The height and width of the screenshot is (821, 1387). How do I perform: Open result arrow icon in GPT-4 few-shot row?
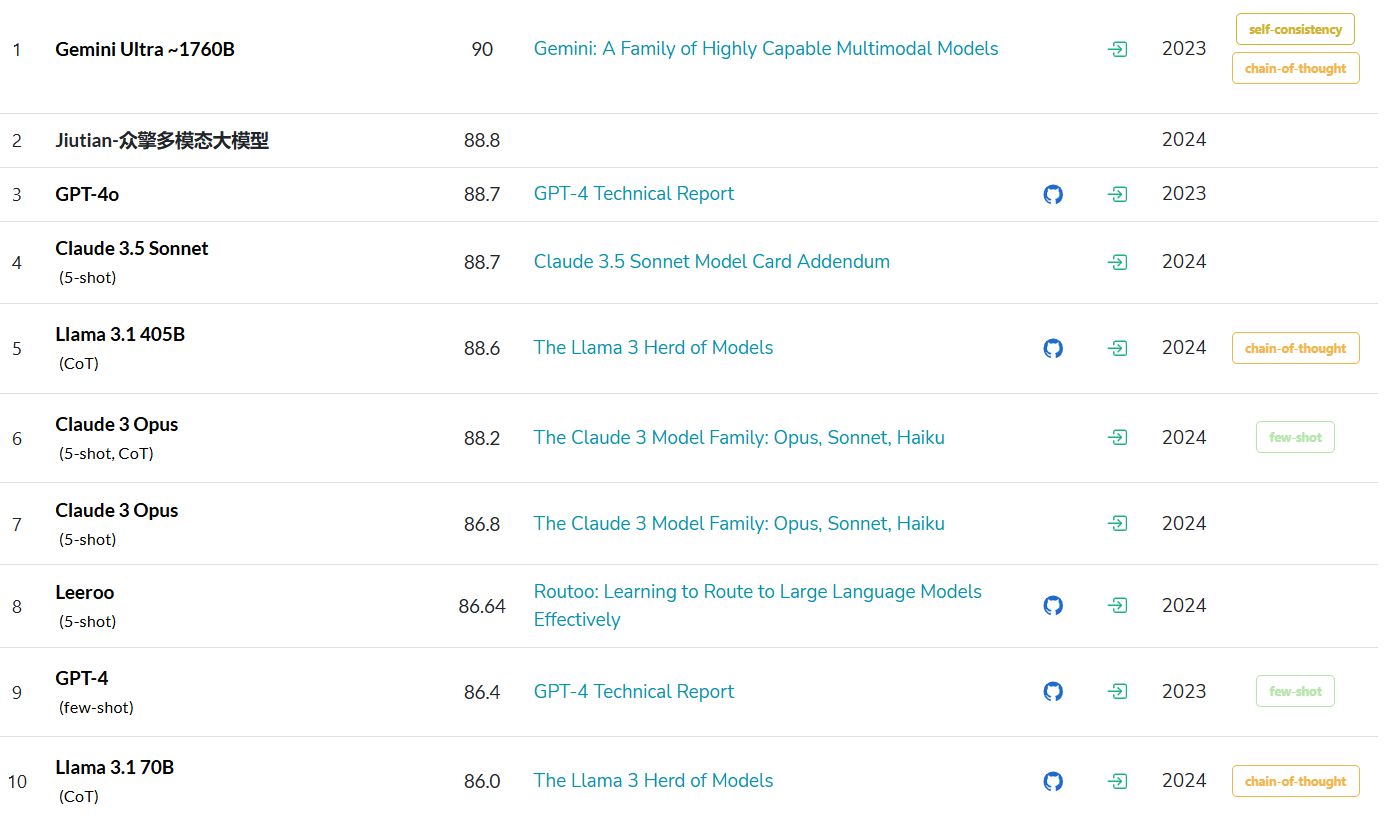[x=1118, y=692]
